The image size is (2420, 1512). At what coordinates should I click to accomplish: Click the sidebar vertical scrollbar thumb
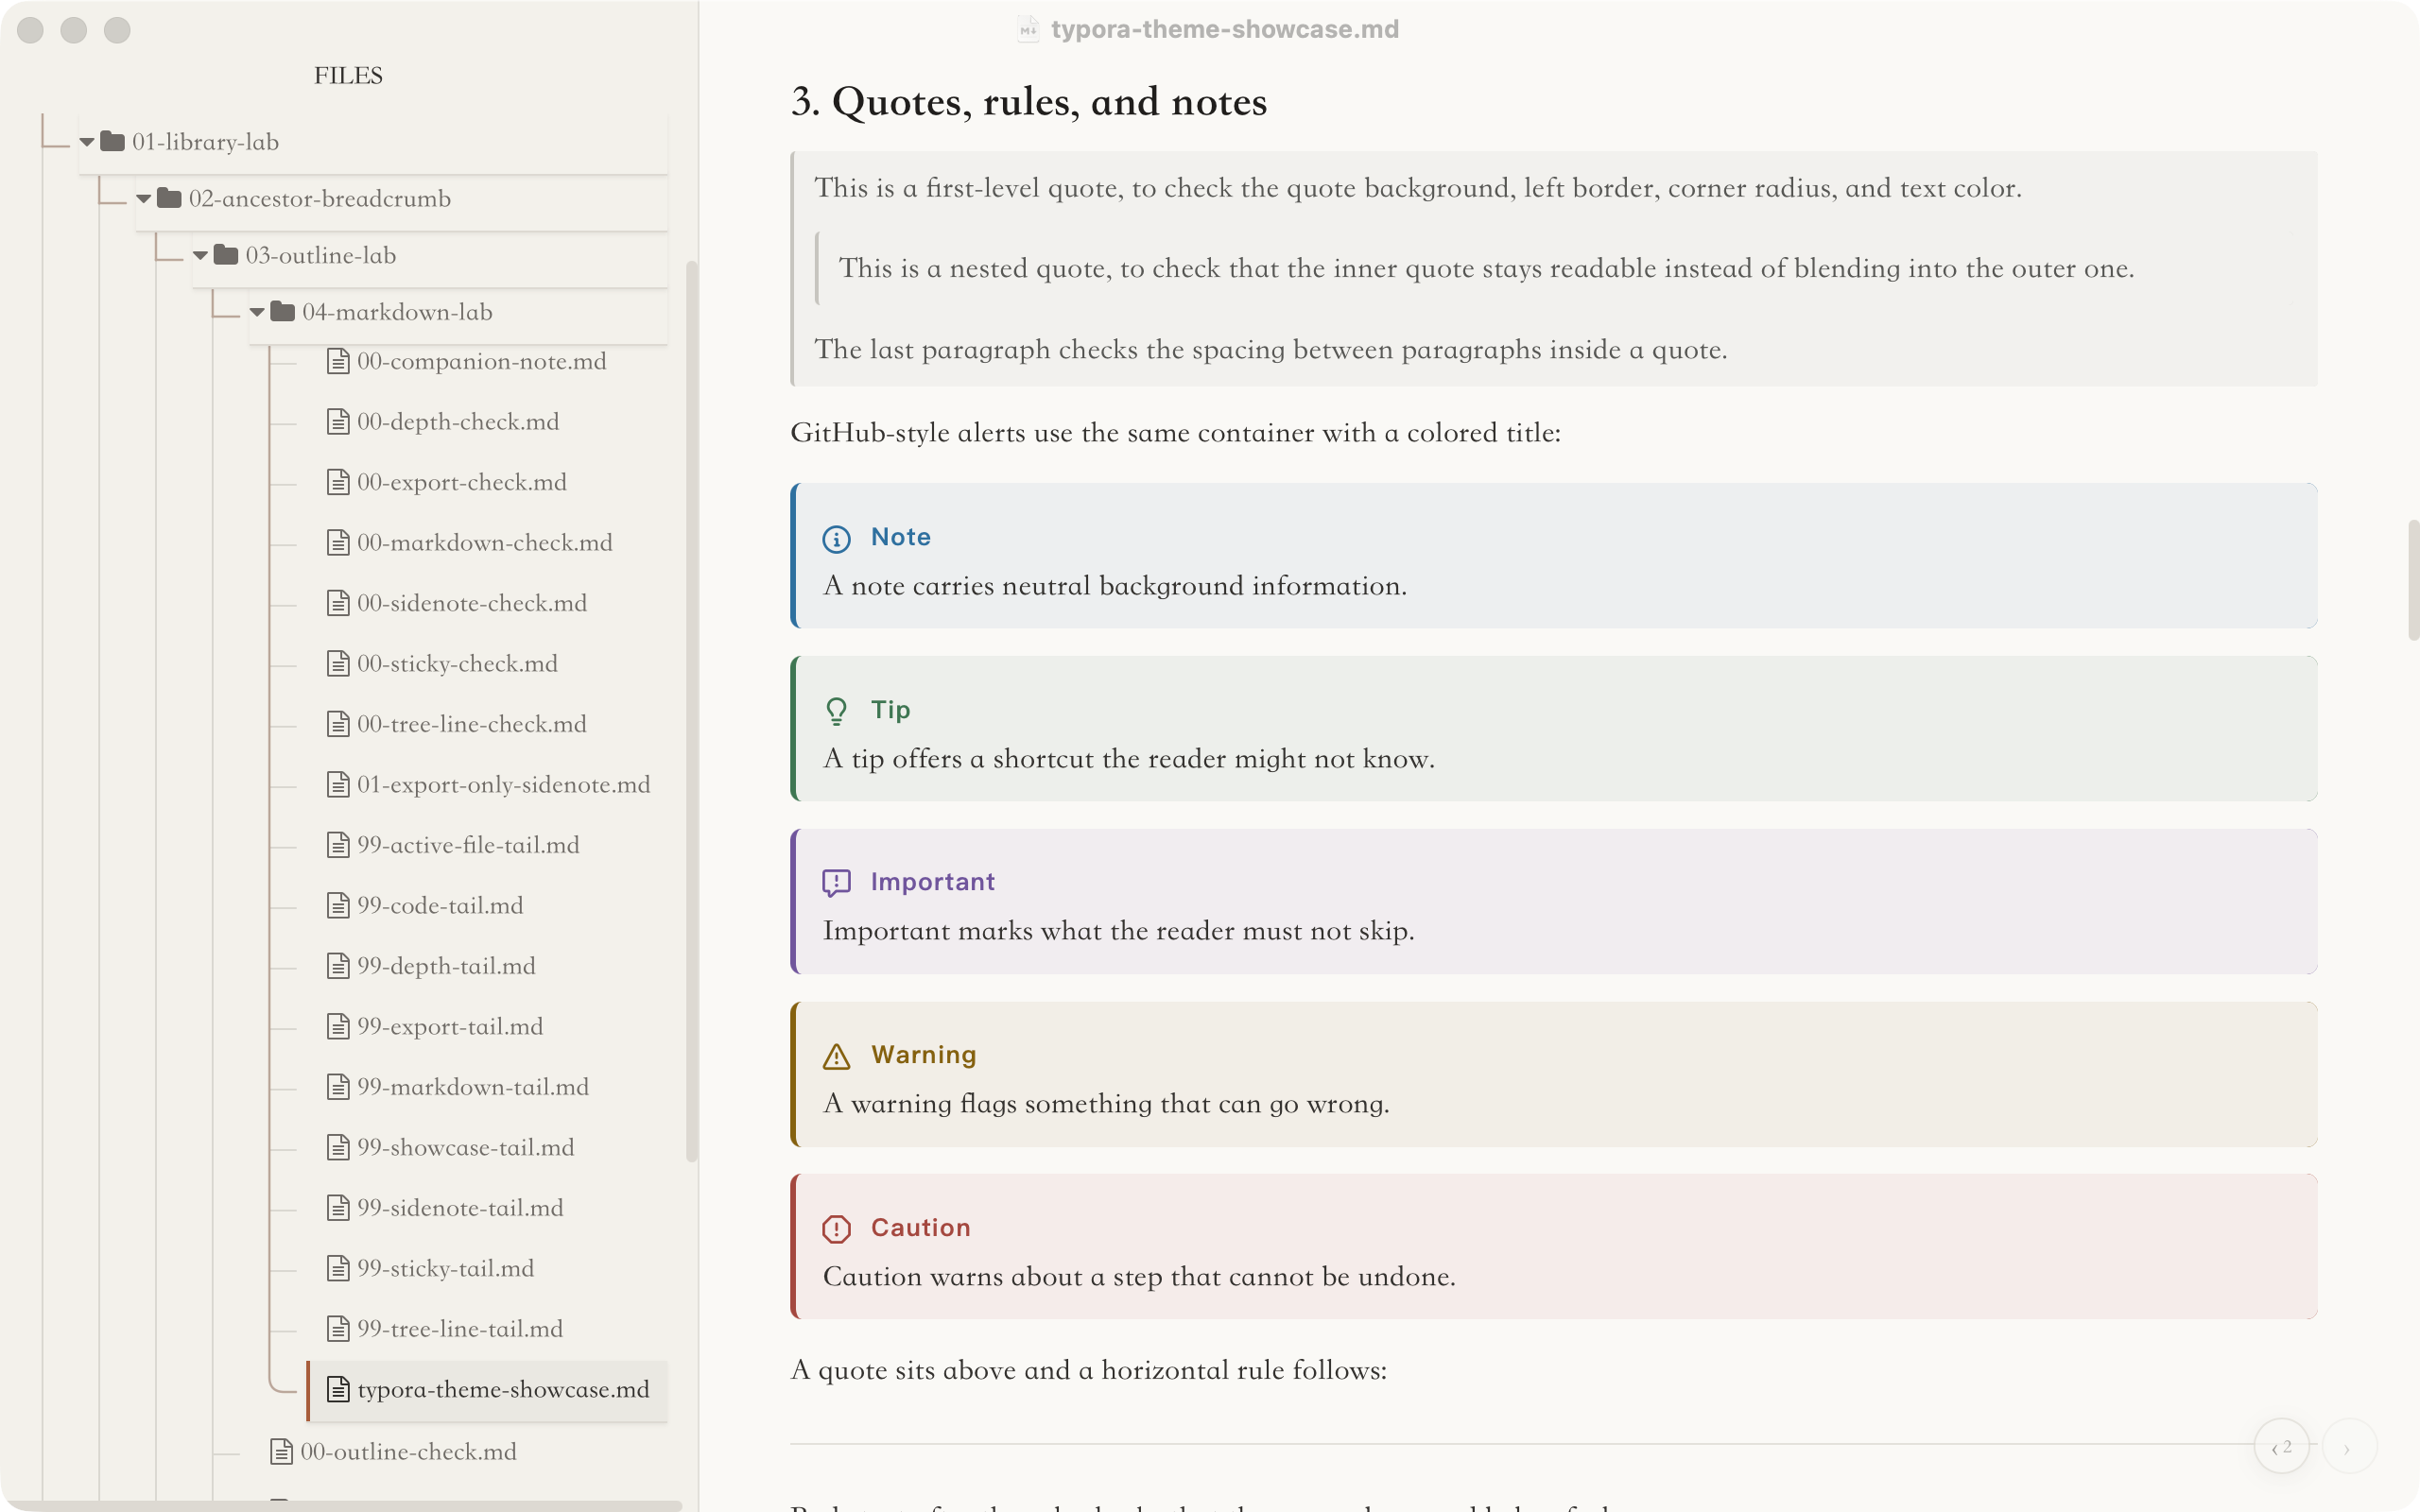coord(691,710)
